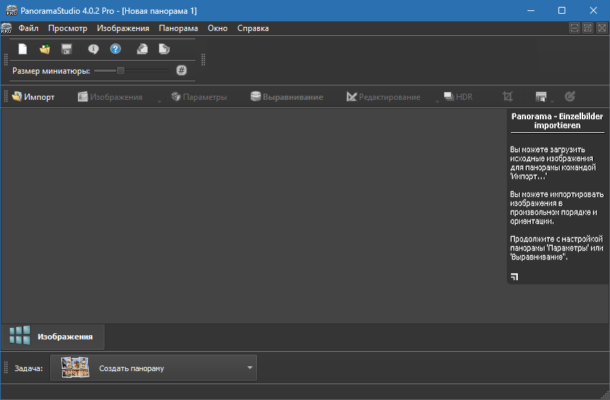Click the Размер миниатюры label

pyautogui.click(x=51, y=71)
